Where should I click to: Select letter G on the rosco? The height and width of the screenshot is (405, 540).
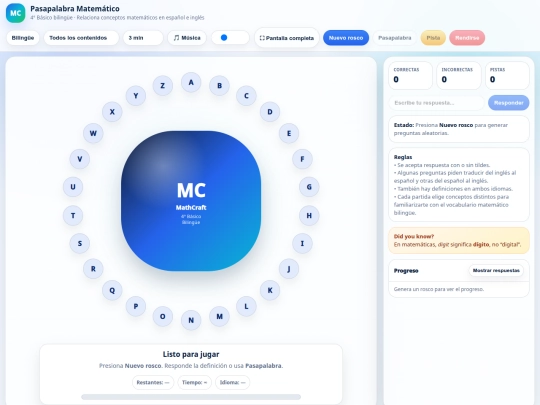coord(309,187)
